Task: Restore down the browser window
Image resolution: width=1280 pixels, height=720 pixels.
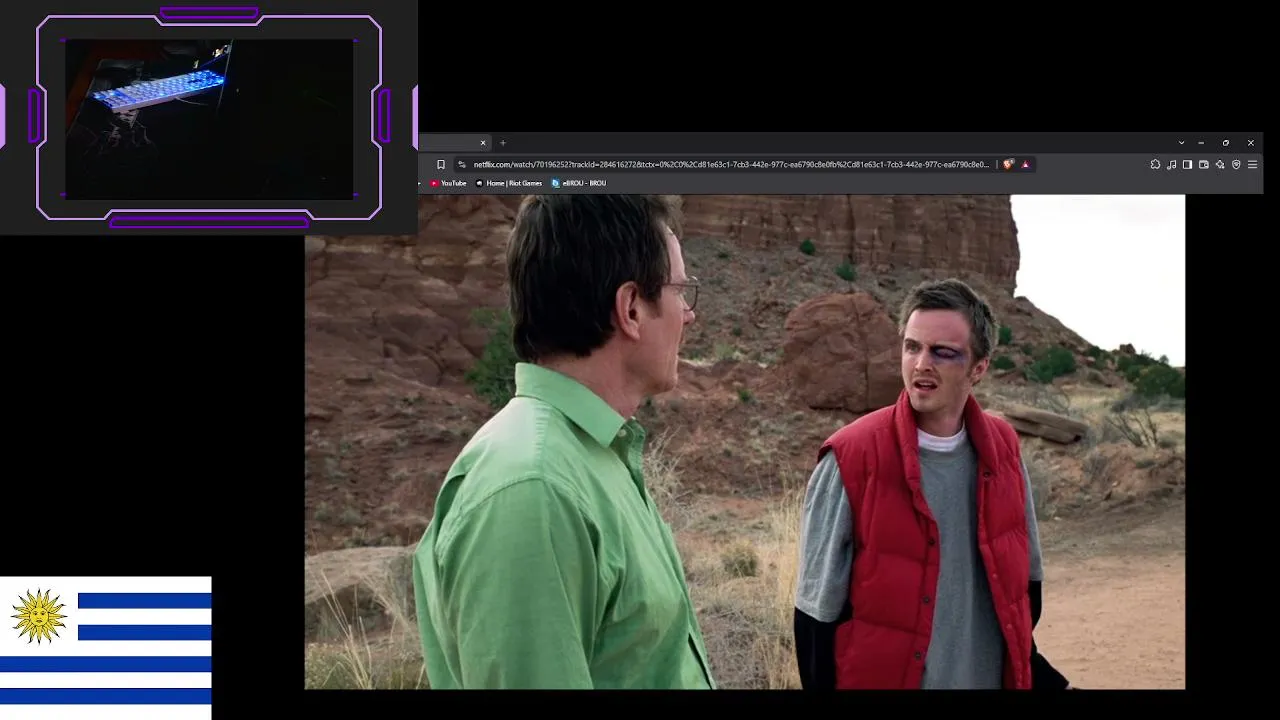Action: (x=1226, y=143)
